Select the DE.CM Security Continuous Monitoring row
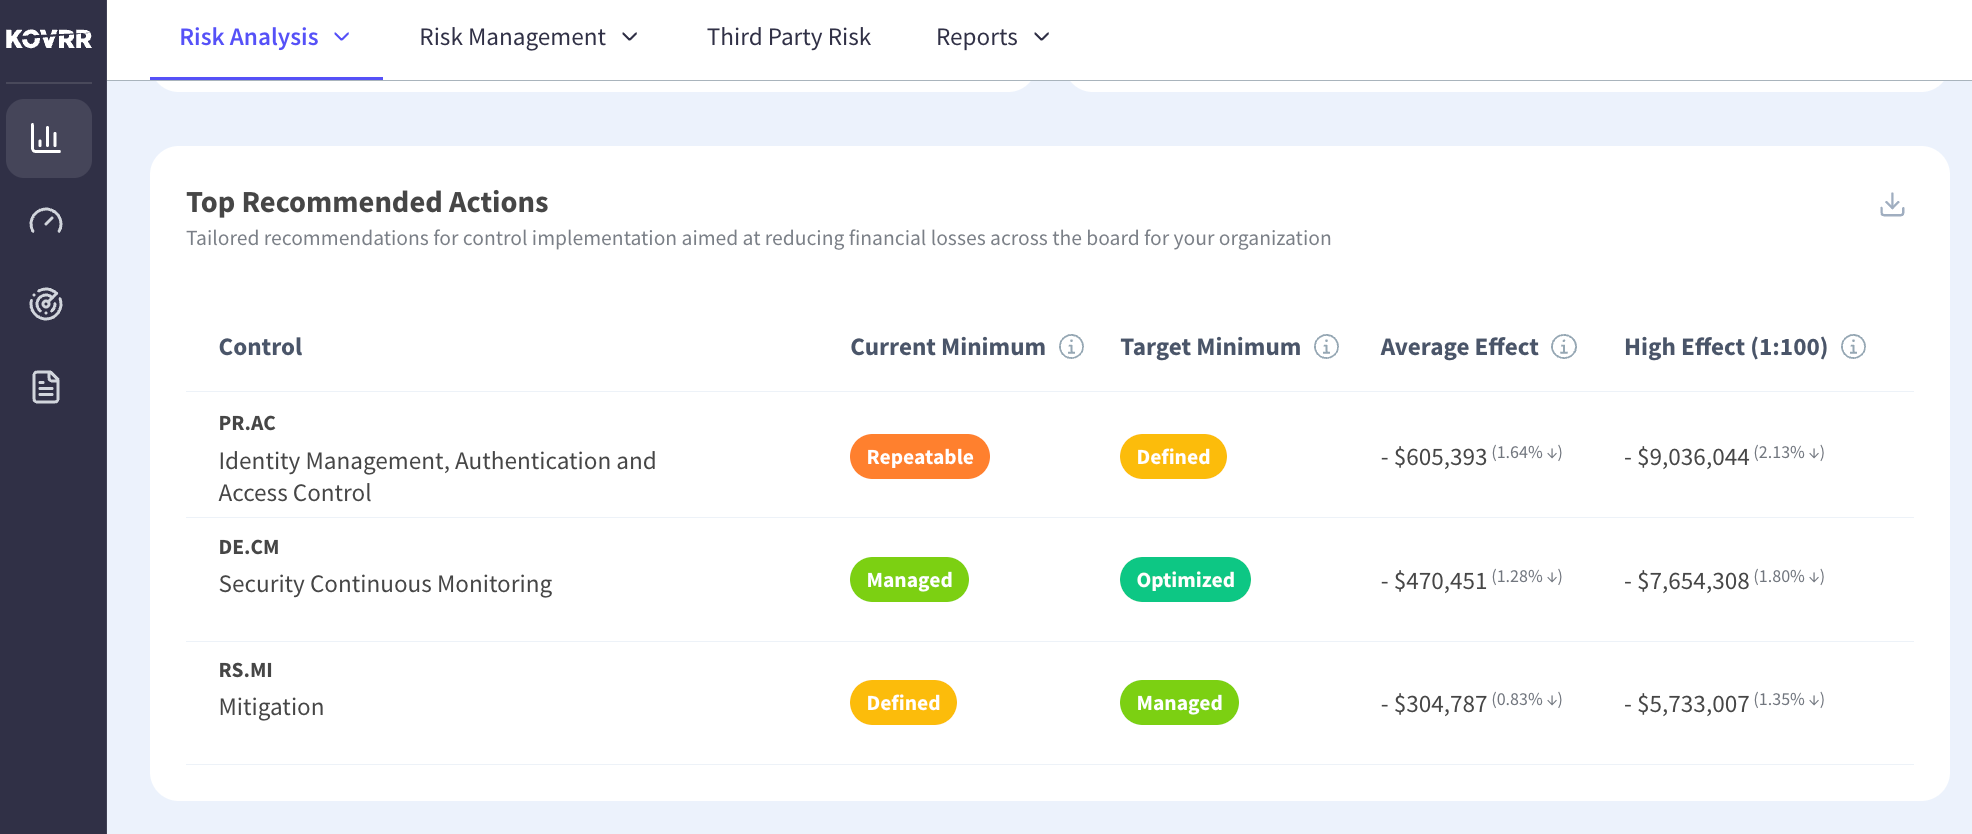This screenshot has height=834, width=1972. point(1049,580)
